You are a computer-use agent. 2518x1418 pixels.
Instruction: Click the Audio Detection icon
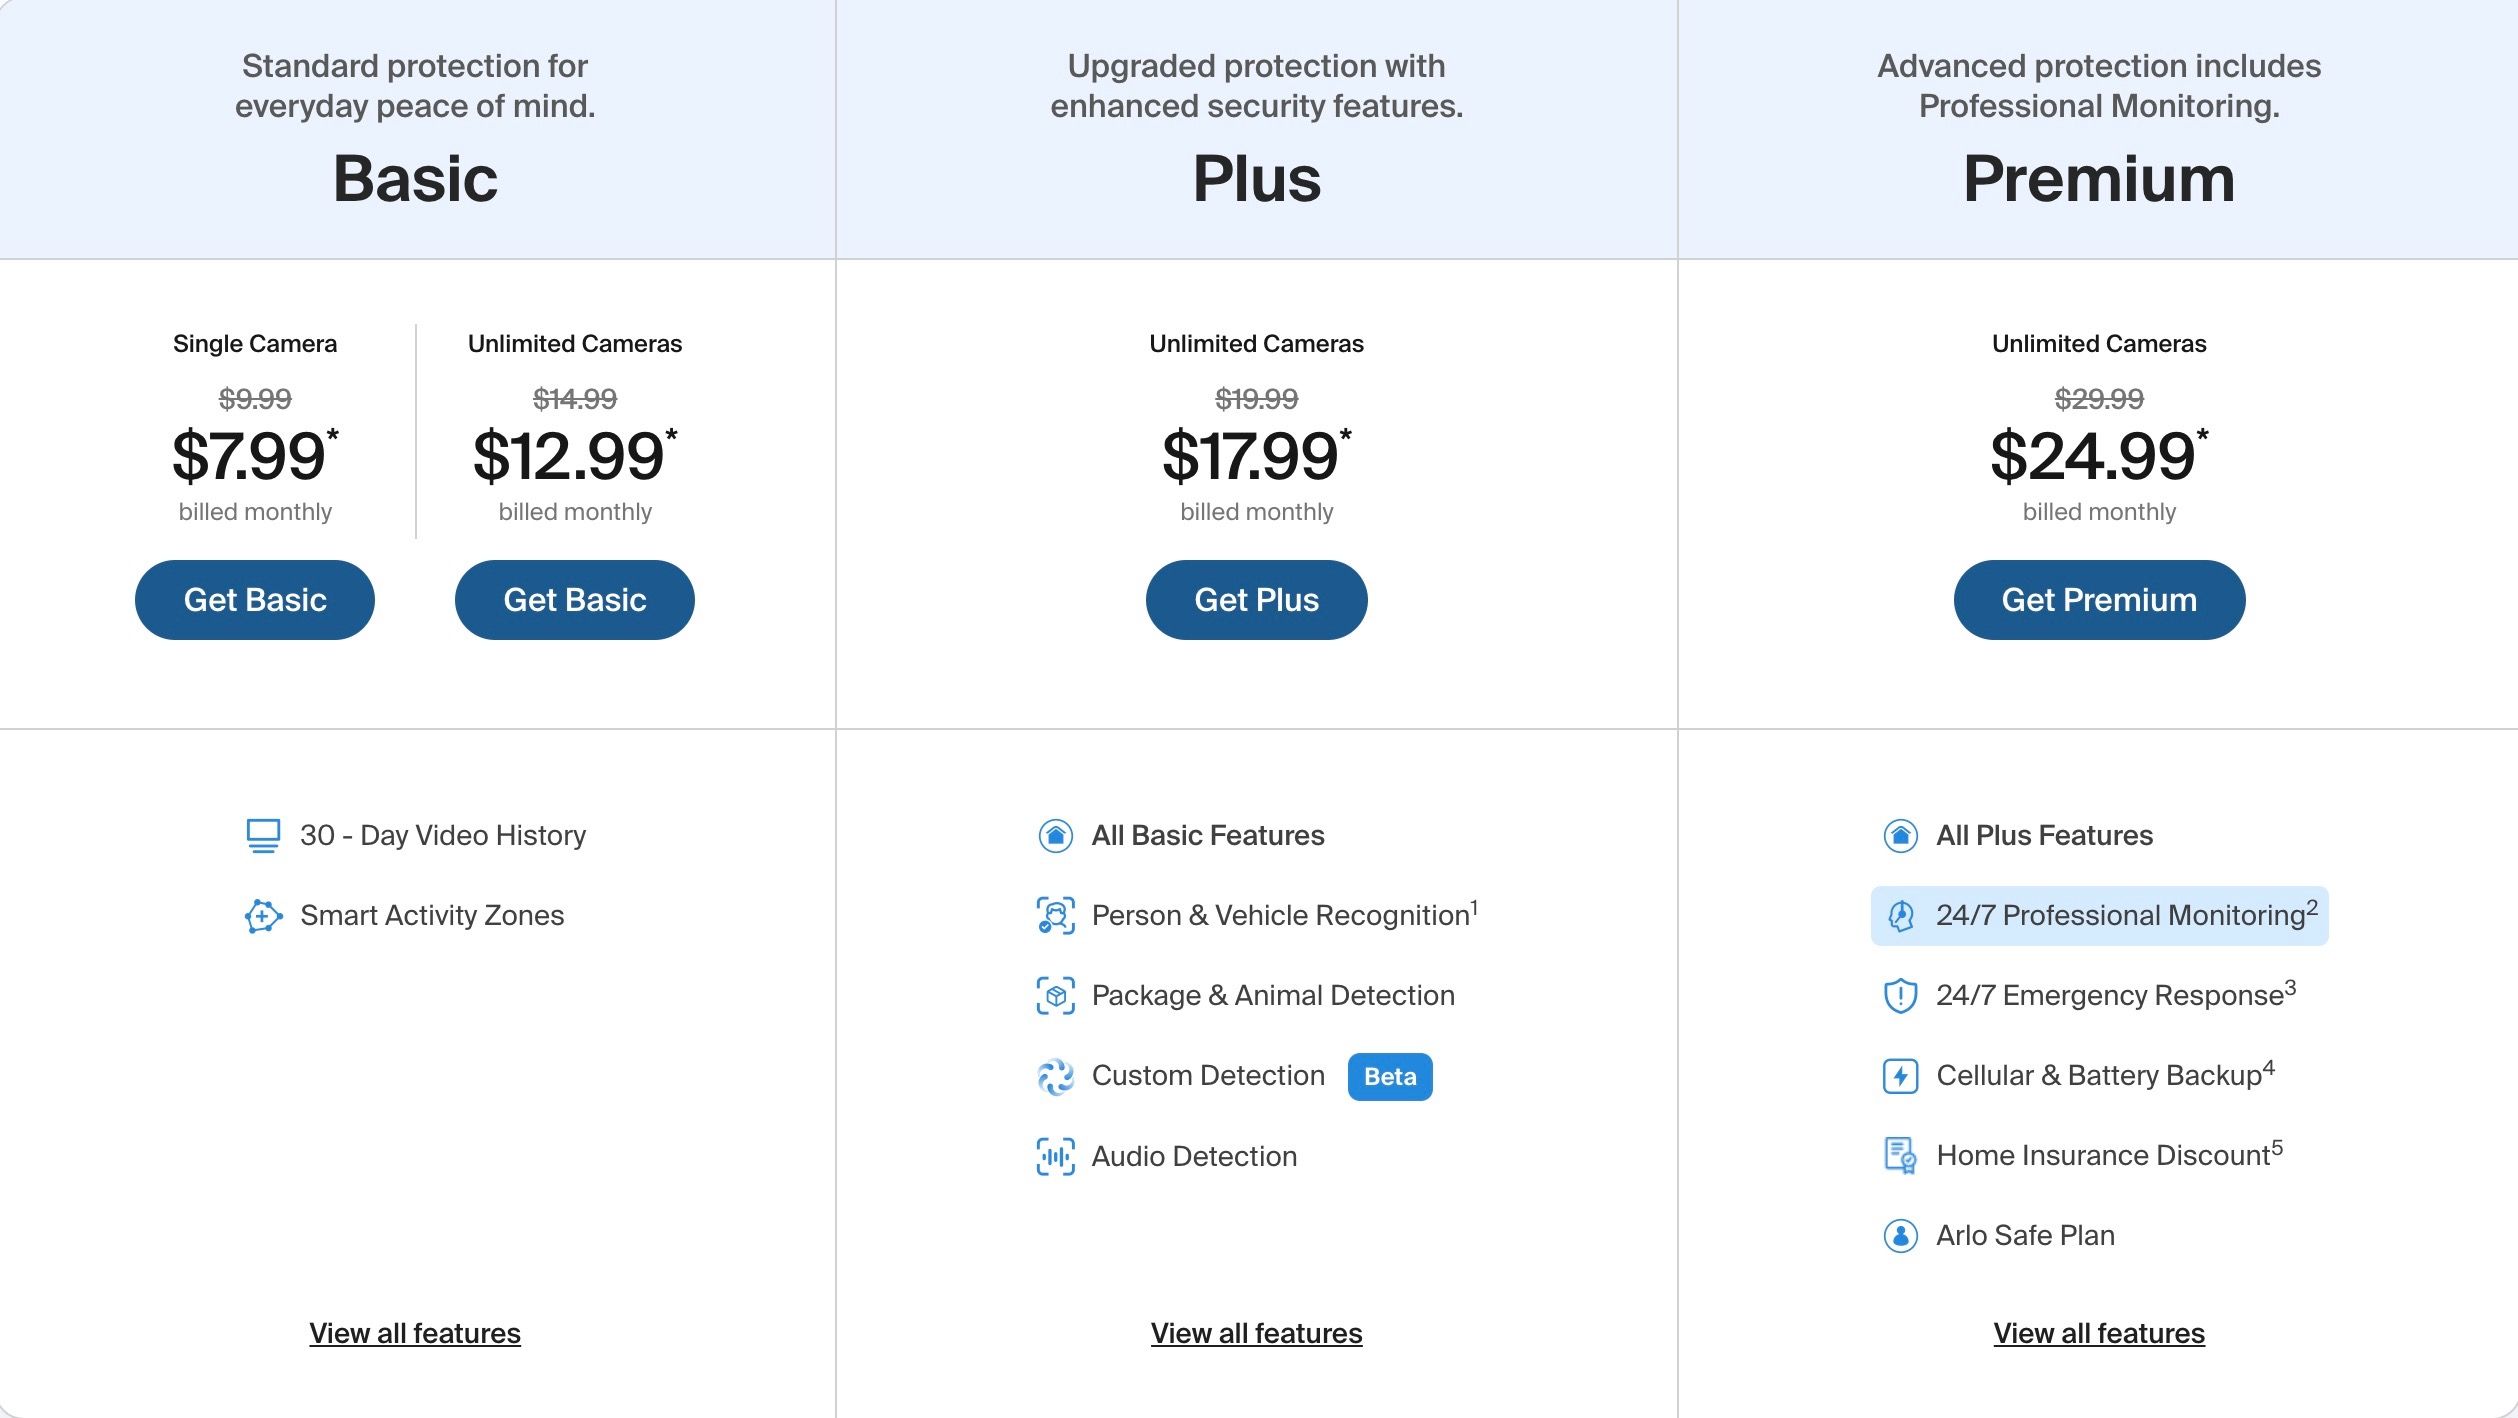point(1053,1153)
